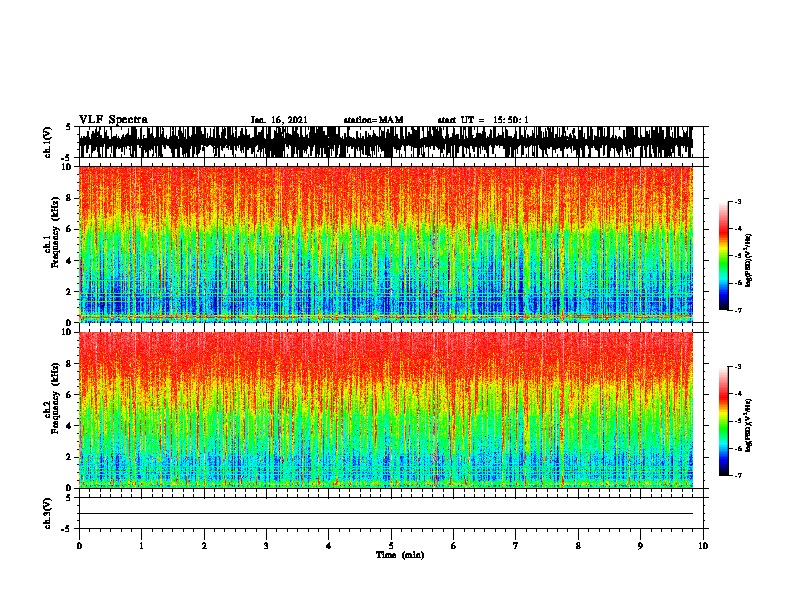
Task: Click the time axis tick label '3'
Action: click(x=266, y=546)
